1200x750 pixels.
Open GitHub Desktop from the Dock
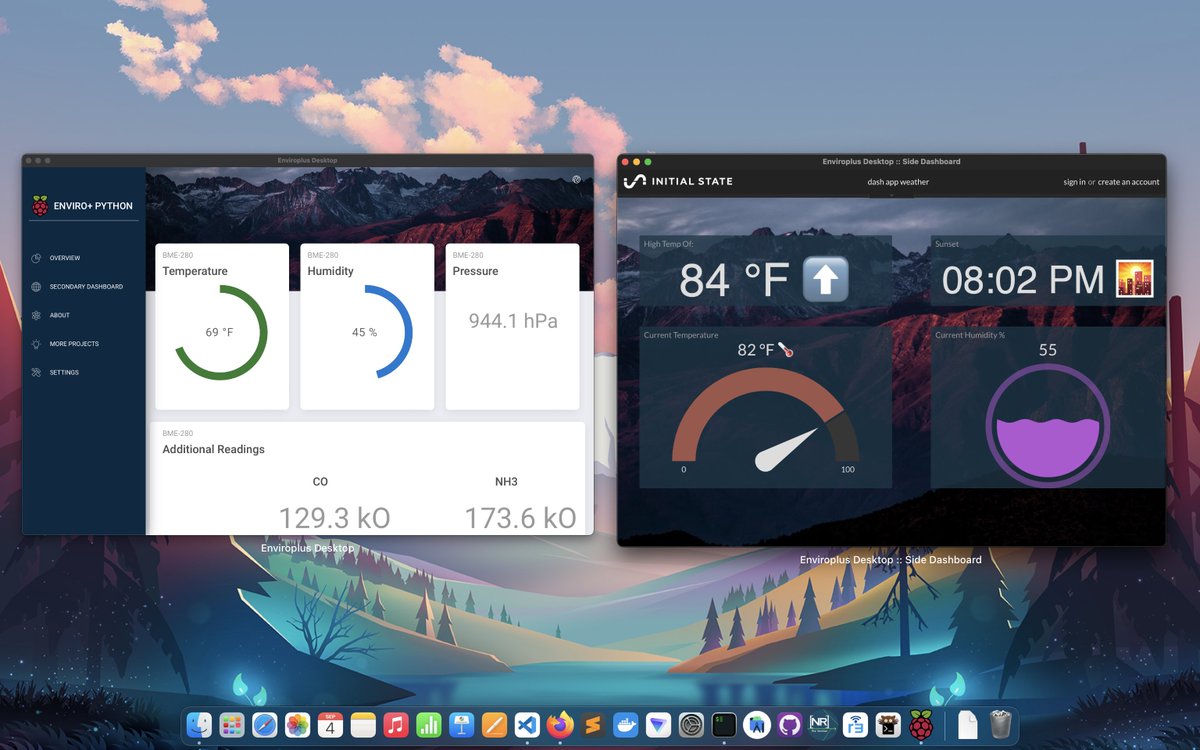[789, 724]
